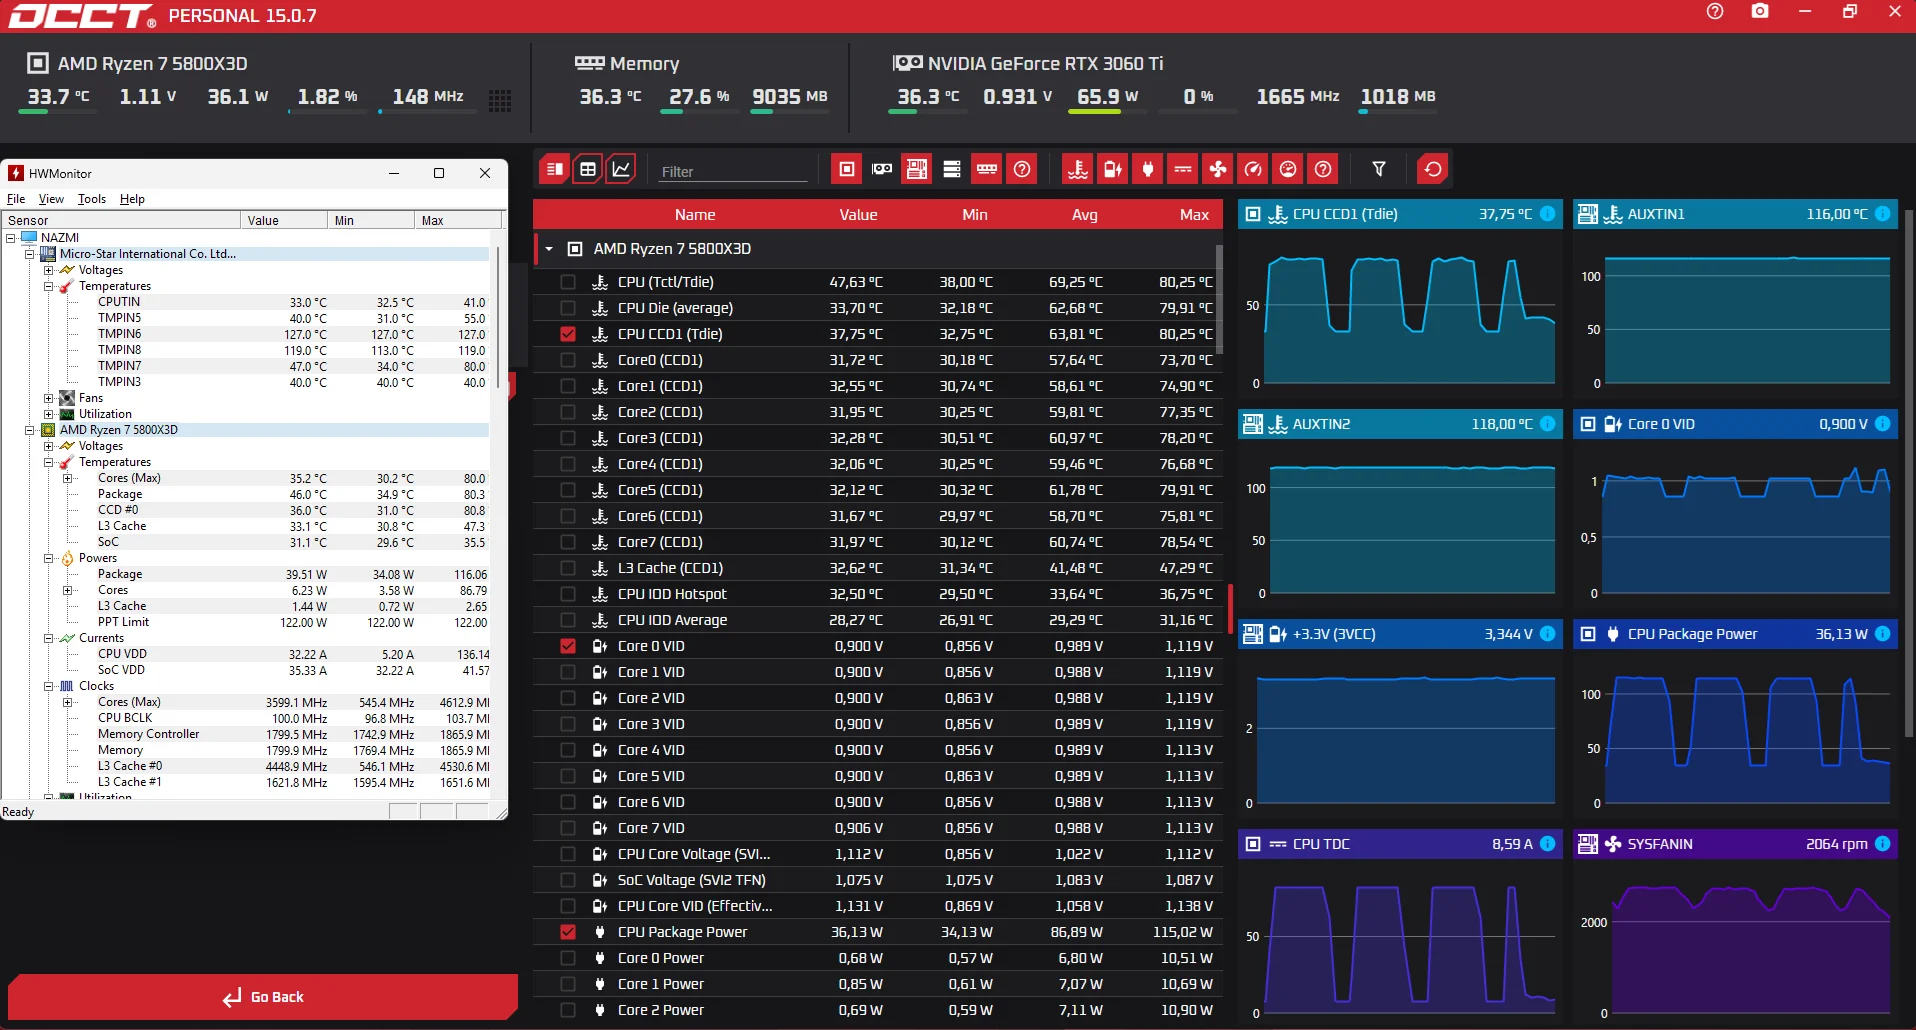The width and height of the screenshot is (1916, 1030).
Task: Open the CPU core grid icon
Action: [x=500, y=100]
